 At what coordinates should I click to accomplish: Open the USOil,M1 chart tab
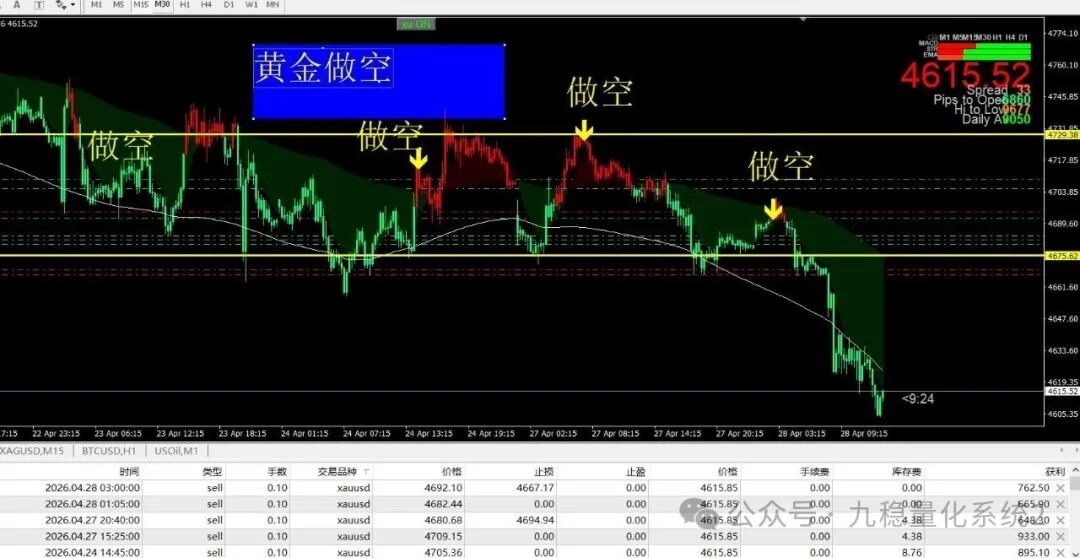[176, 451]
